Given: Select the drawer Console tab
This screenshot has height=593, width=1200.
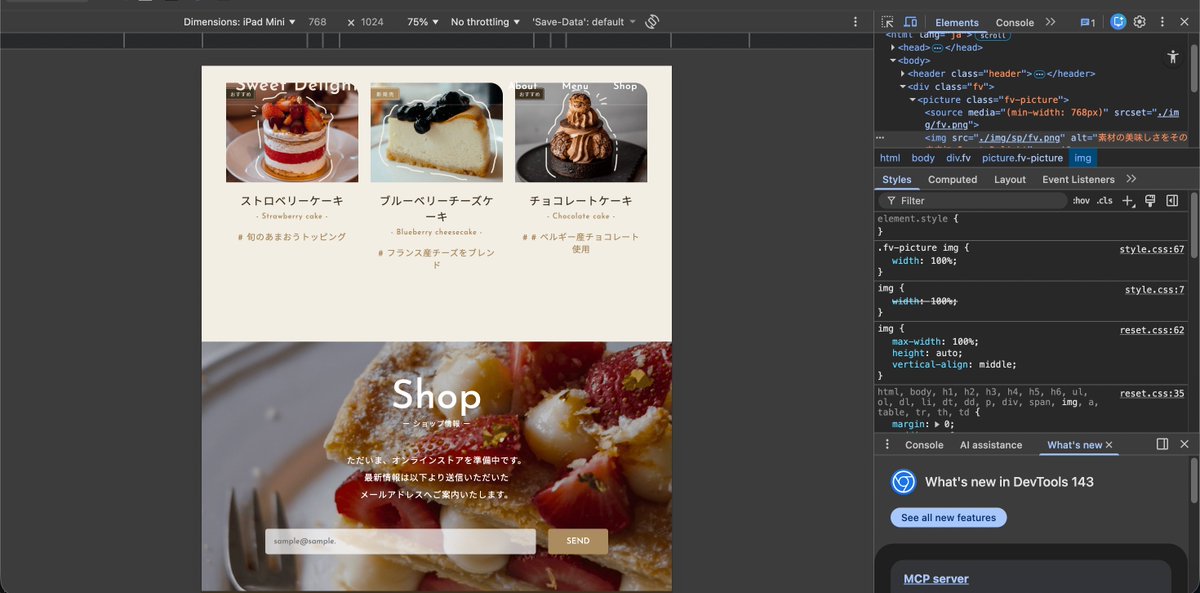Looking at the screenshot, I should (x=924, y=445).
